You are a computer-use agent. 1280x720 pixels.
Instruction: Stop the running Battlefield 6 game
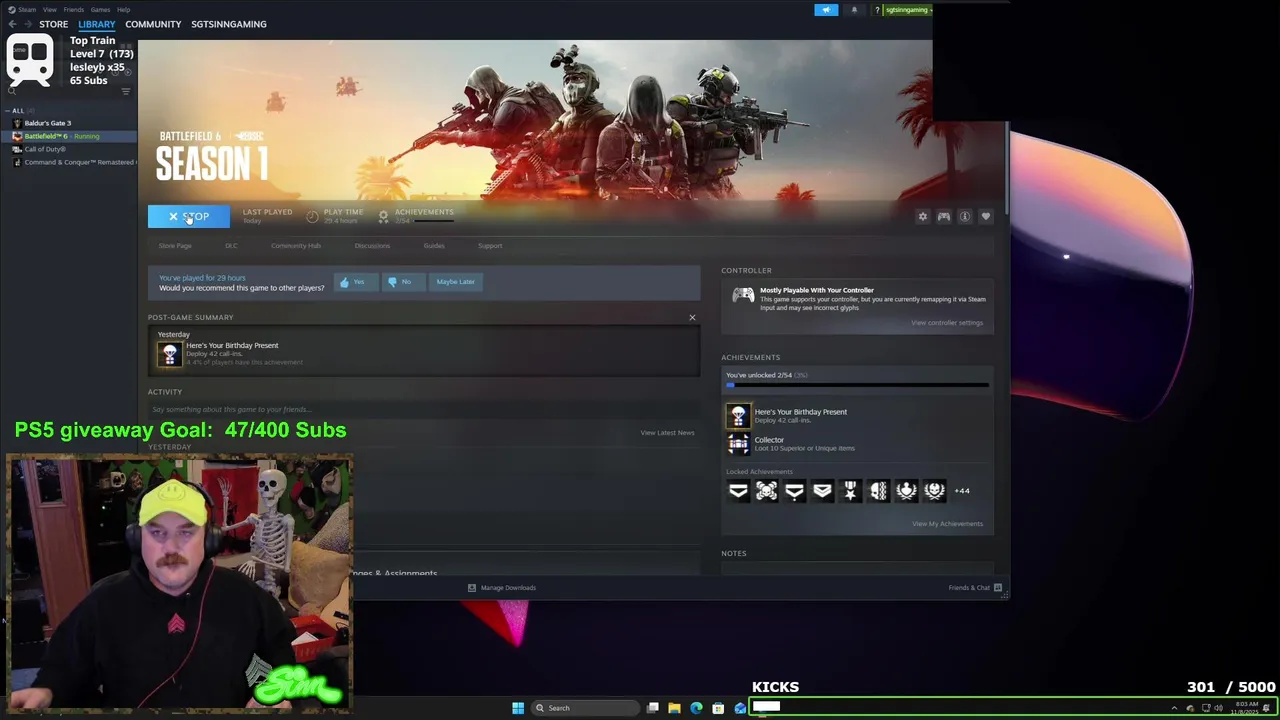tap(189, 216)
